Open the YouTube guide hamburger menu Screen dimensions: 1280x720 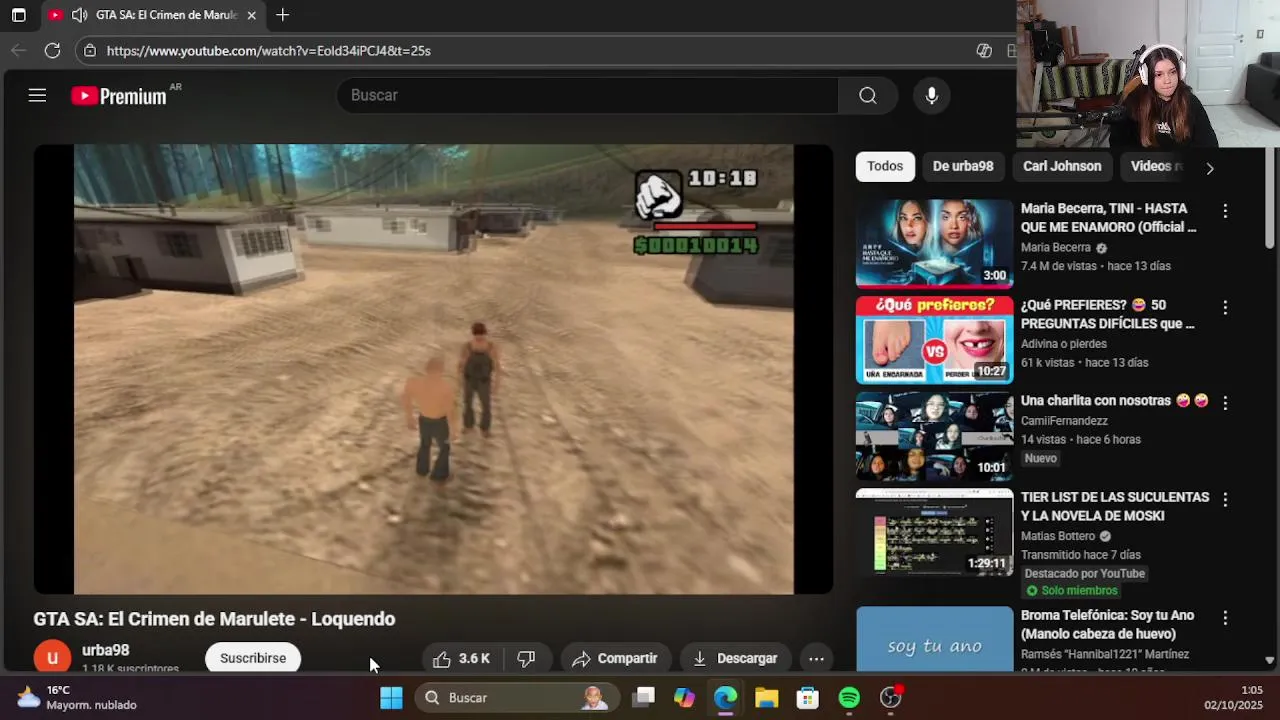pos(37,95)
